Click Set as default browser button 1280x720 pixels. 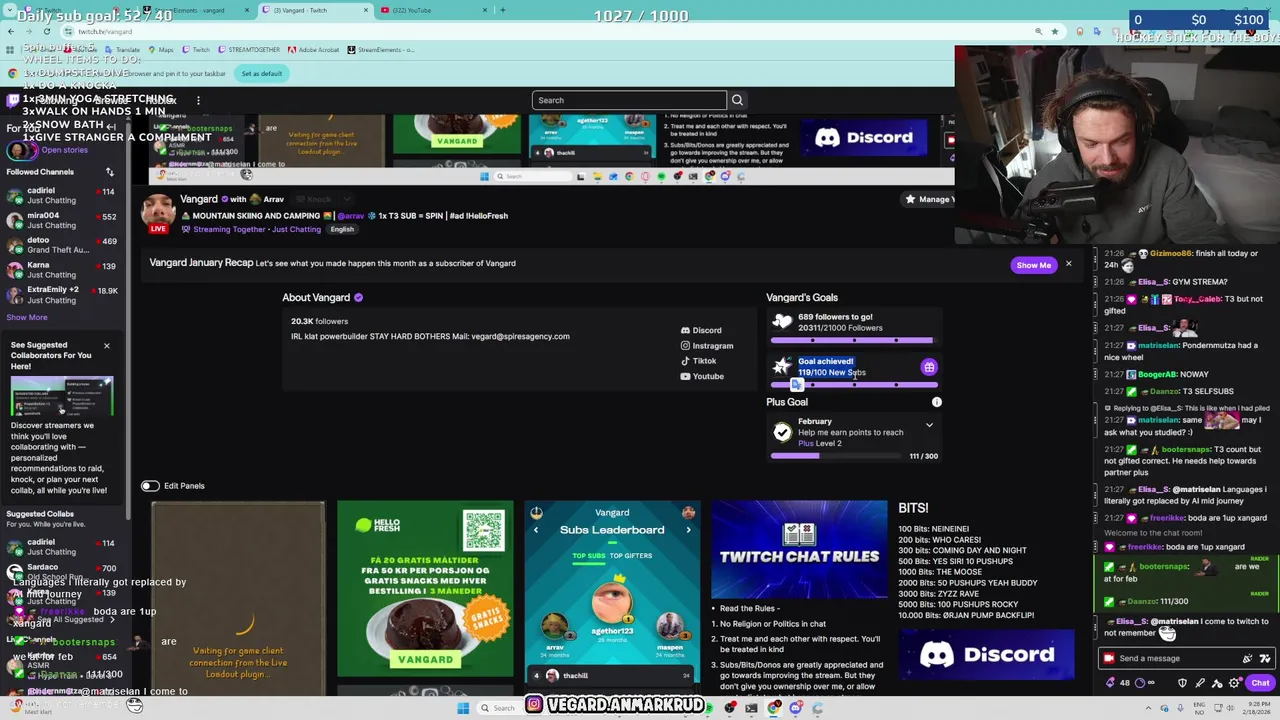262,74
